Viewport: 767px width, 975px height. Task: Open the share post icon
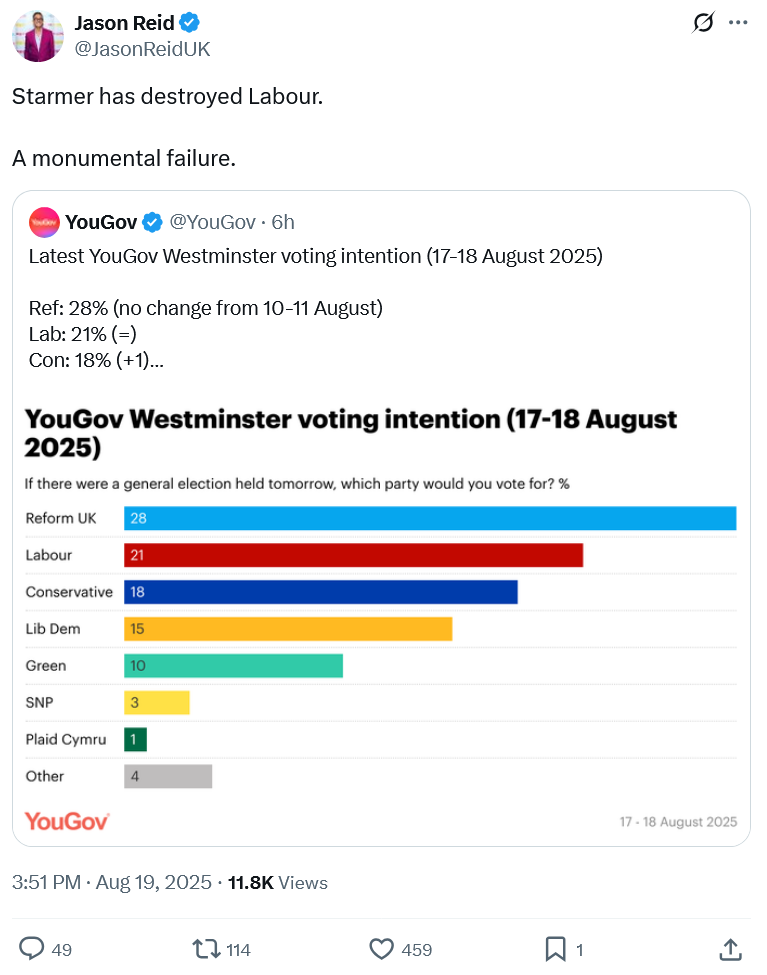[731, 948]
